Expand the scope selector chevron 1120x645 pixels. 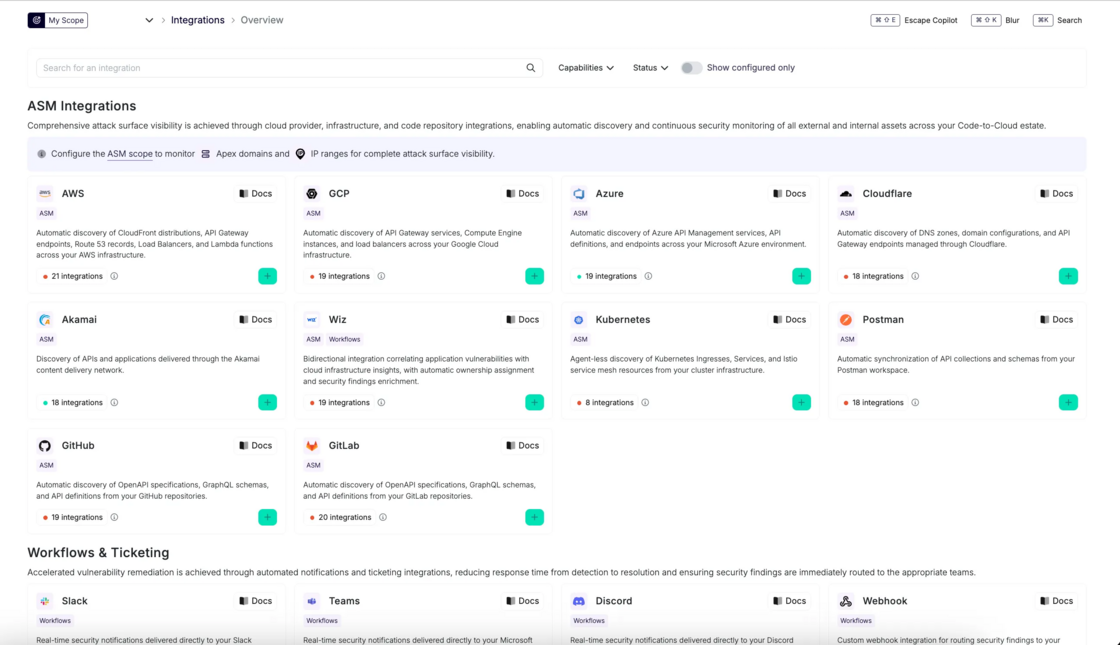click(149, 20)
